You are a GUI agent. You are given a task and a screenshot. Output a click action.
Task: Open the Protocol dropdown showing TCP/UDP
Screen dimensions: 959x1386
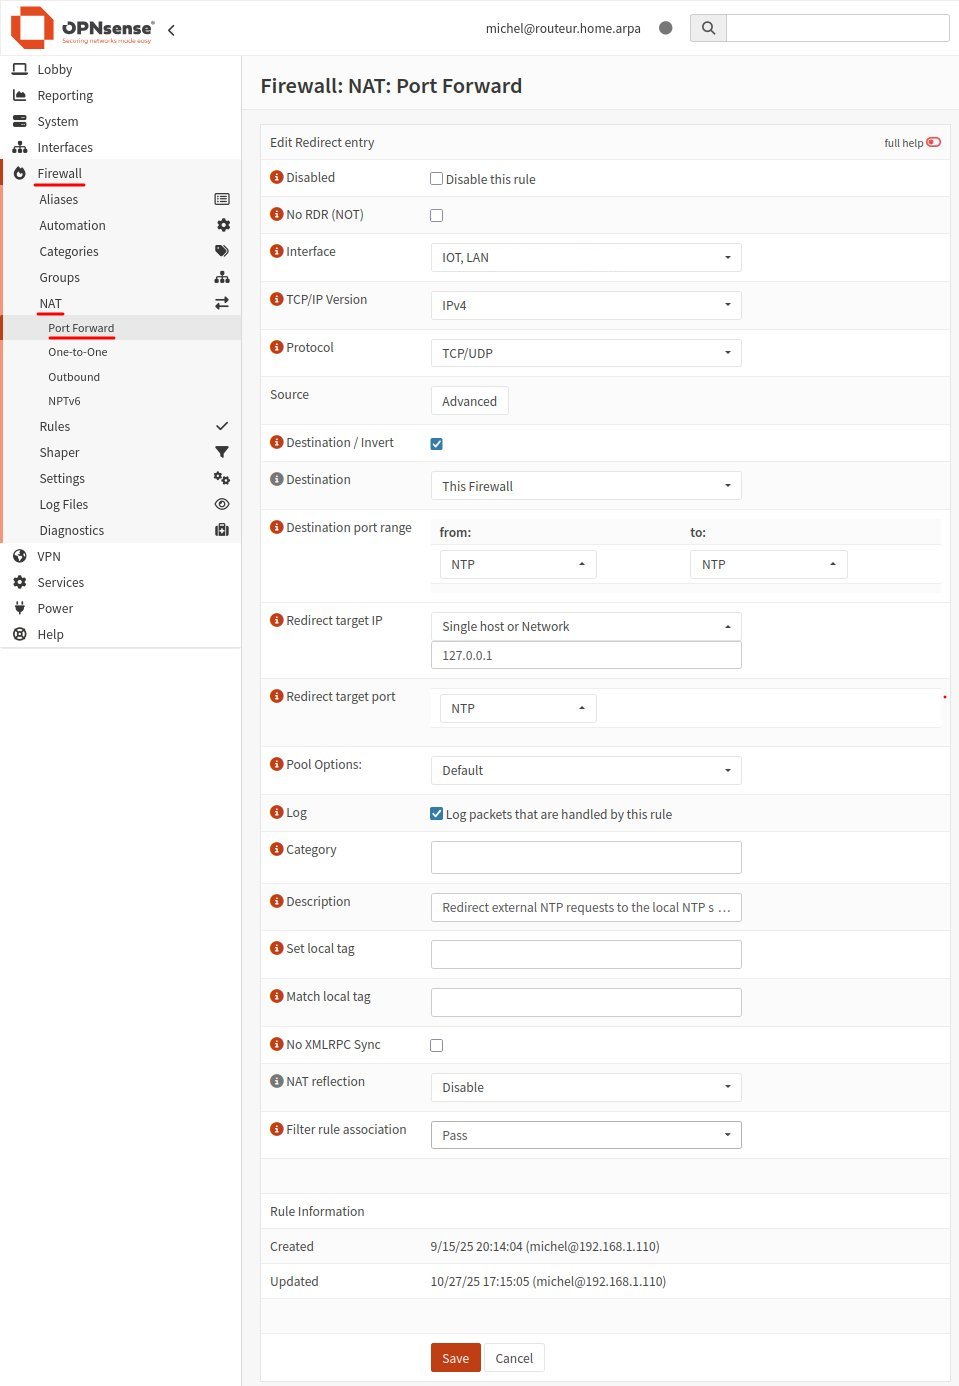coord(586,353)
